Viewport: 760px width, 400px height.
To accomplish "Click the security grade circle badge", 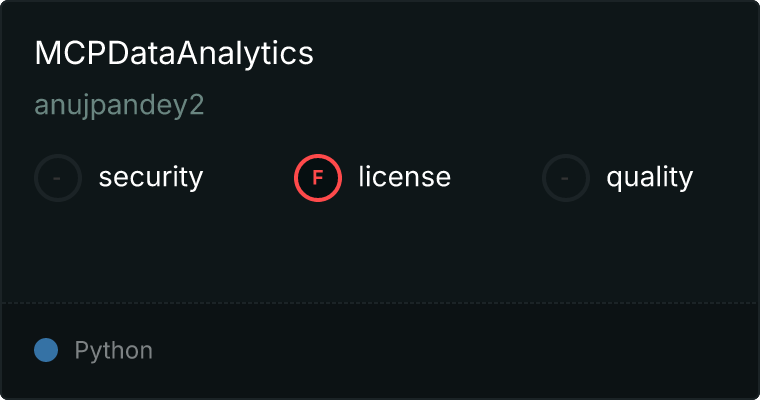I will 58,178.
